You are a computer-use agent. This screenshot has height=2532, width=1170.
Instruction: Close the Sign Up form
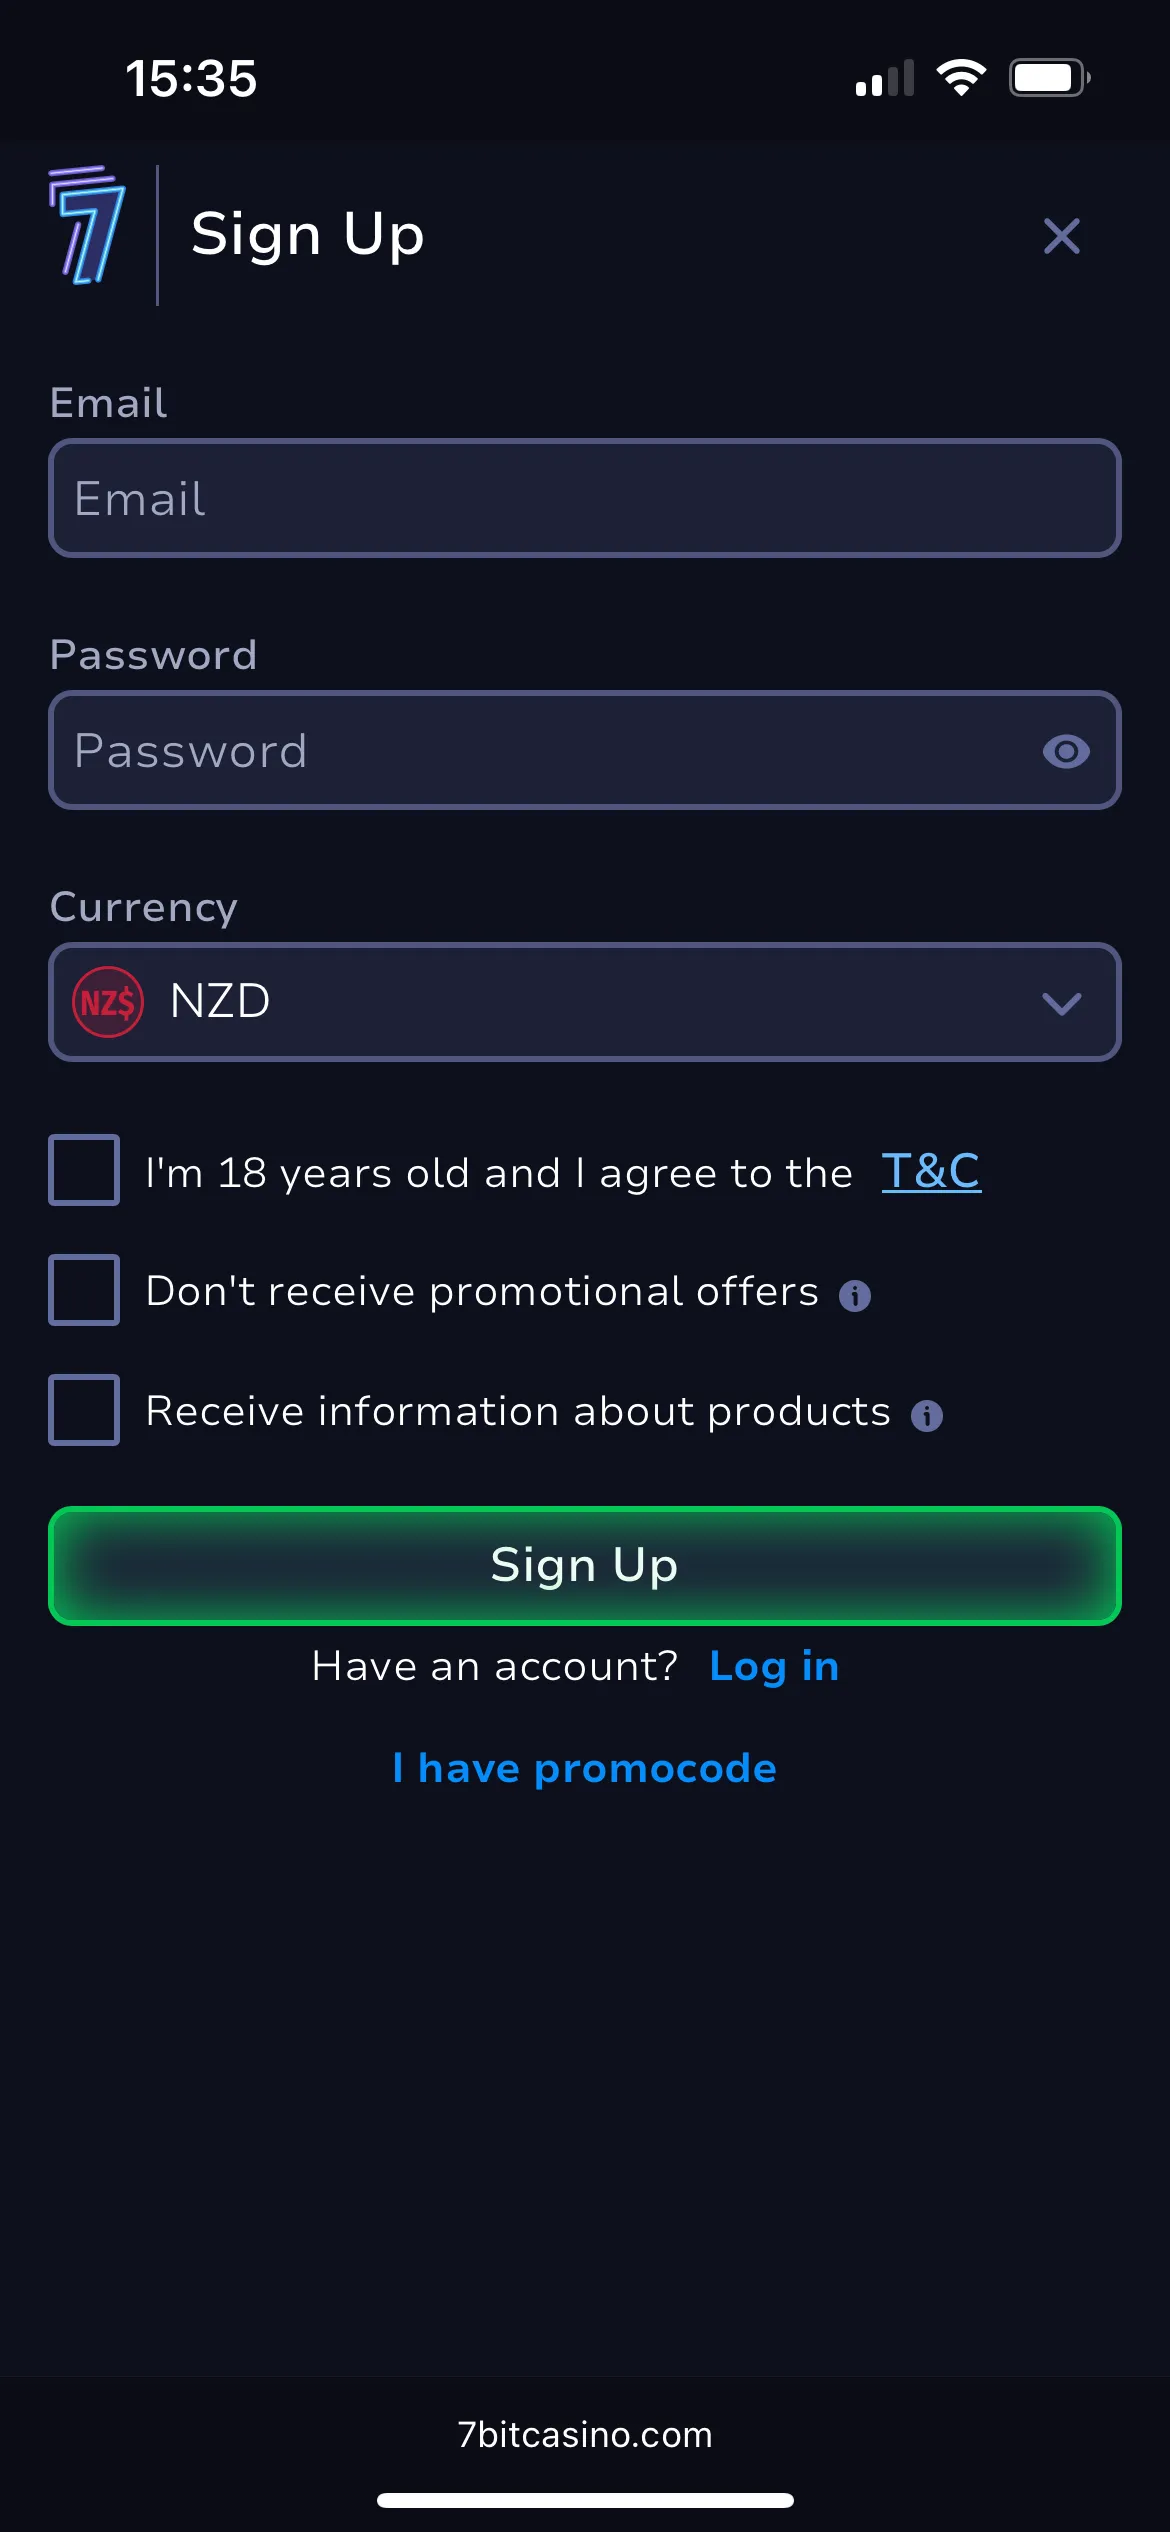(x=1061, y=237)
